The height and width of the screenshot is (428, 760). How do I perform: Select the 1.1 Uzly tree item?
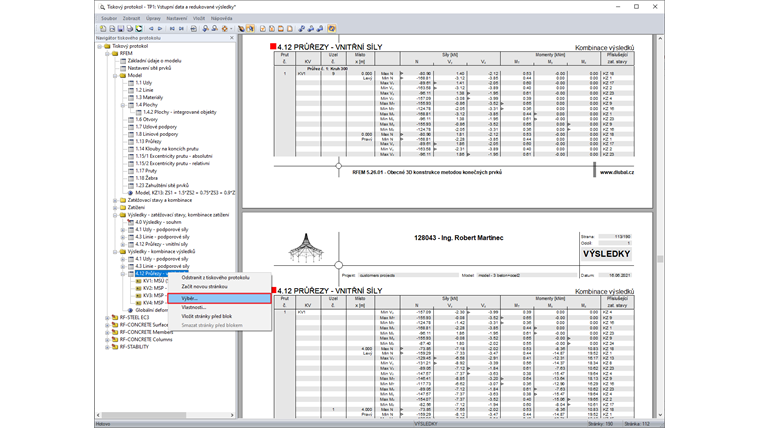(143, 83)
